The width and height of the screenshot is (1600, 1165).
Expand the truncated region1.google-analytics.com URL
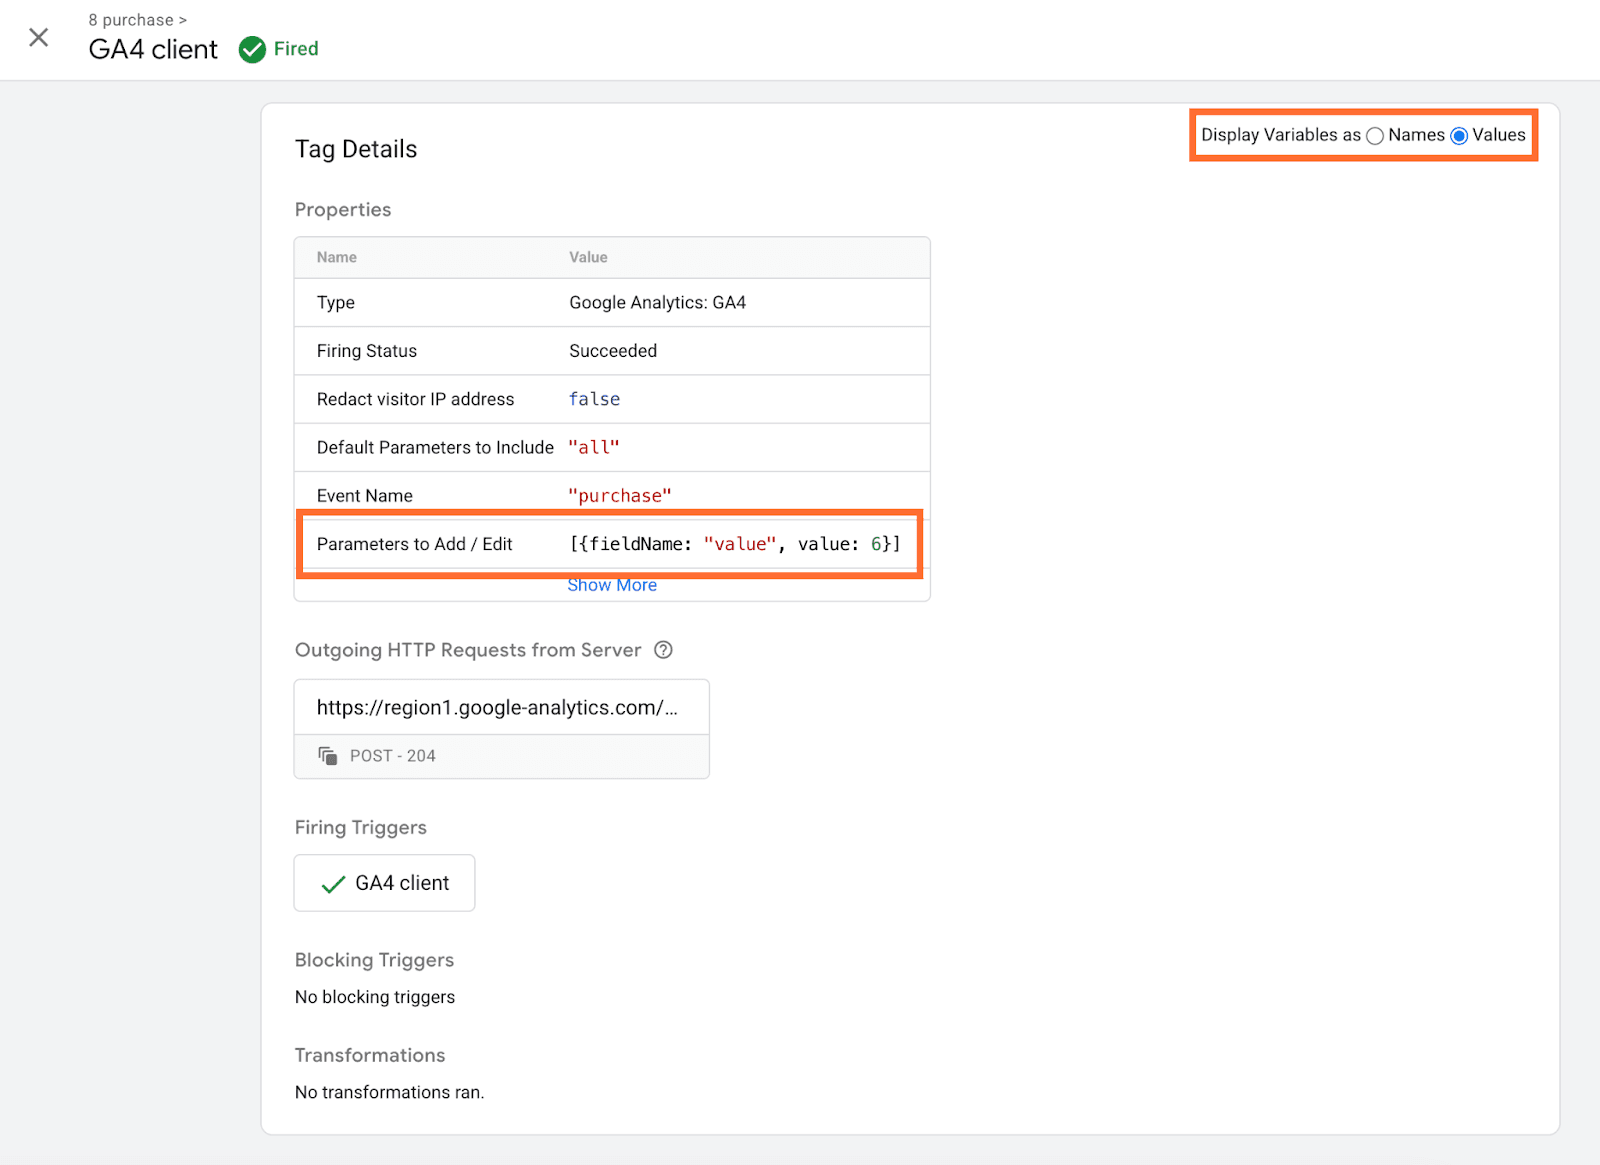click(x=498, y=707)
